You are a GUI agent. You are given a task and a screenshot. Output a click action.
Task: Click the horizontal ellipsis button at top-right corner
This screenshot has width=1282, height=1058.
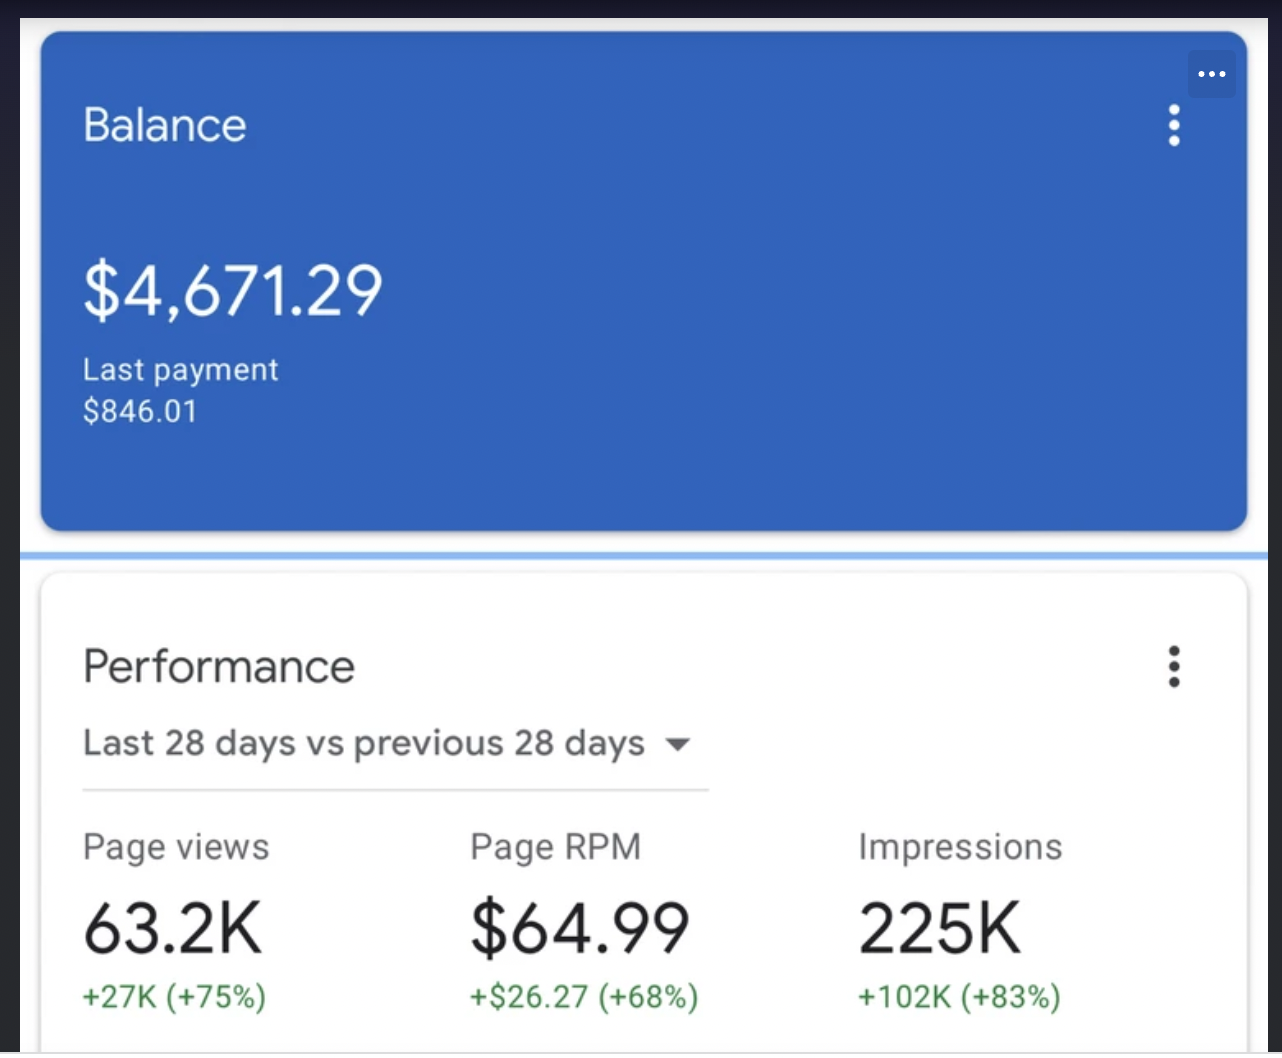[x=1212, y=74]
